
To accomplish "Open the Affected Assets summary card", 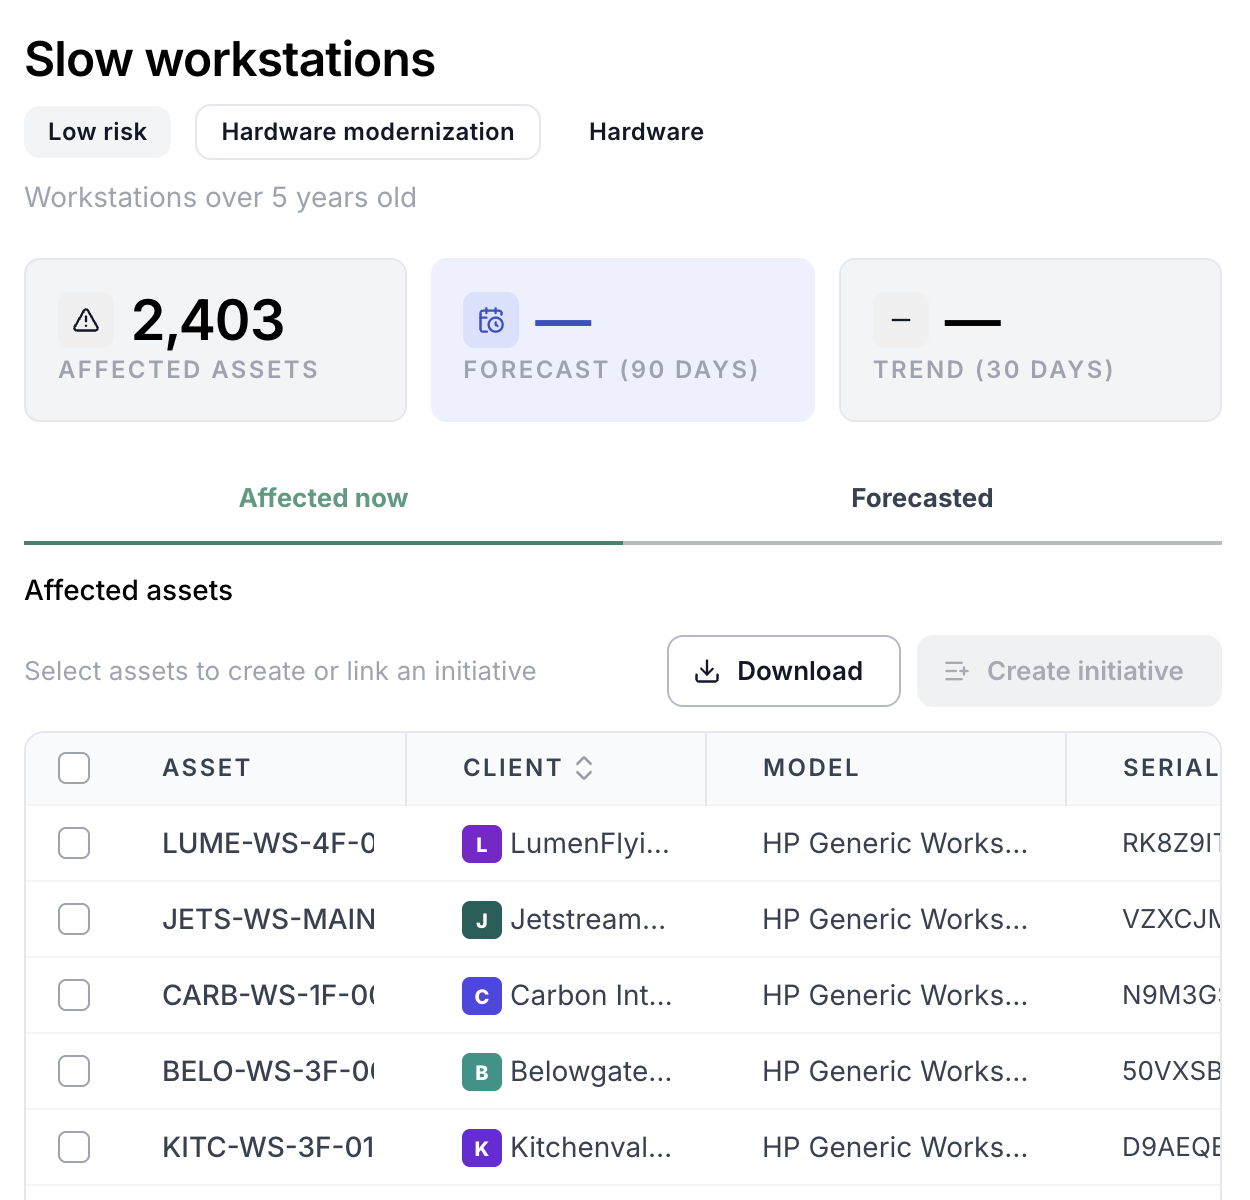I will coord(215,340).
